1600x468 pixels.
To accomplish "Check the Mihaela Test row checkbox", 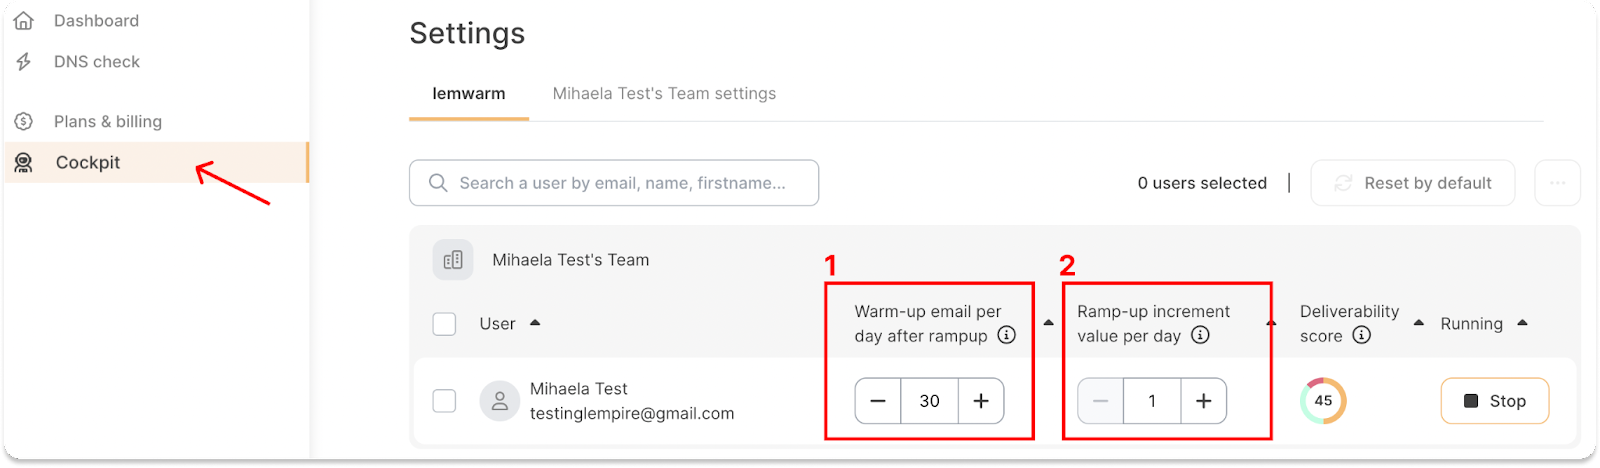I will [444, 401].
